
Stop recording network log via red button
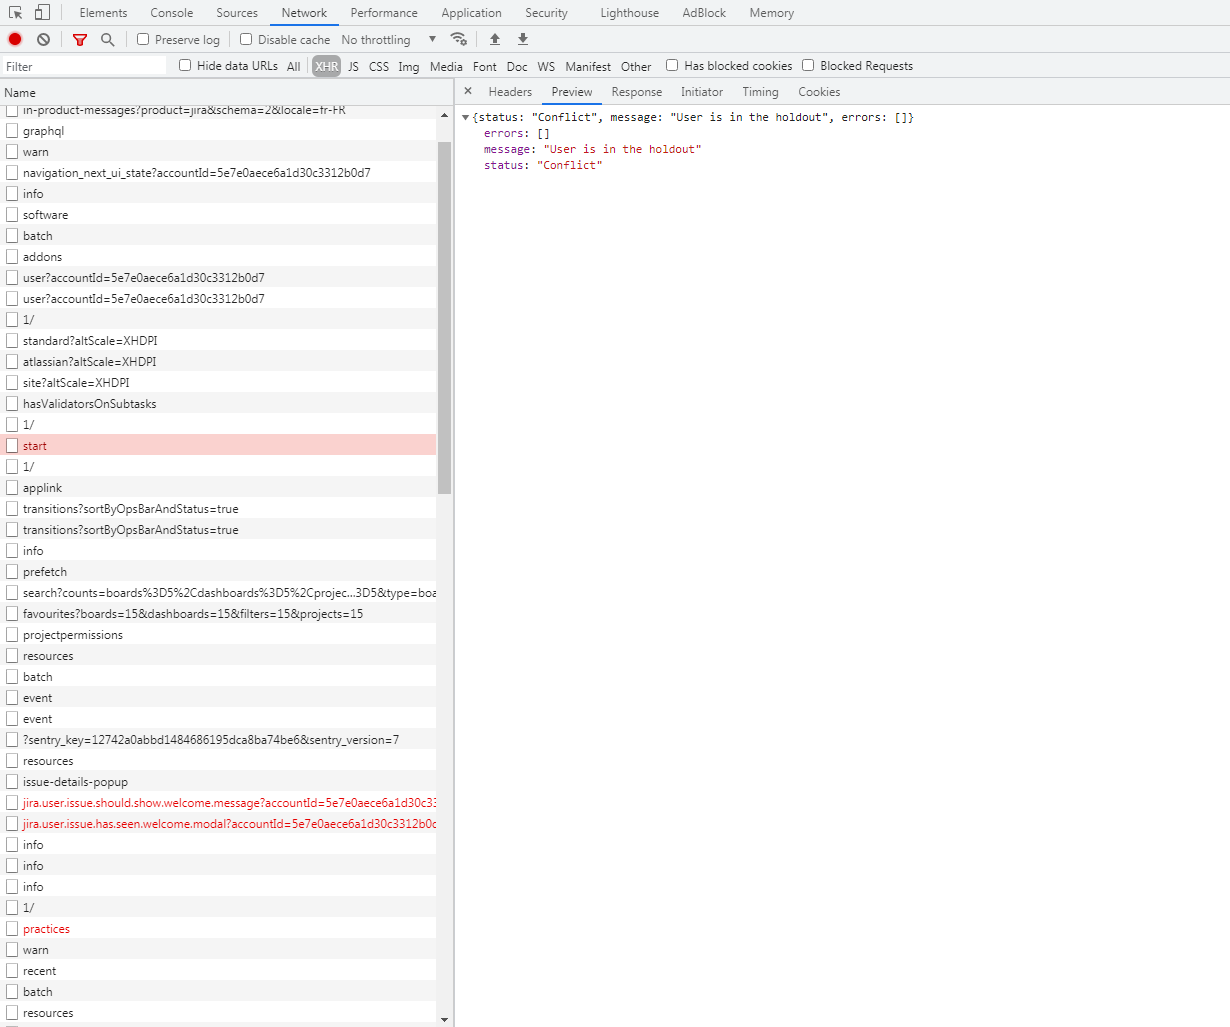tap(15, 39)
